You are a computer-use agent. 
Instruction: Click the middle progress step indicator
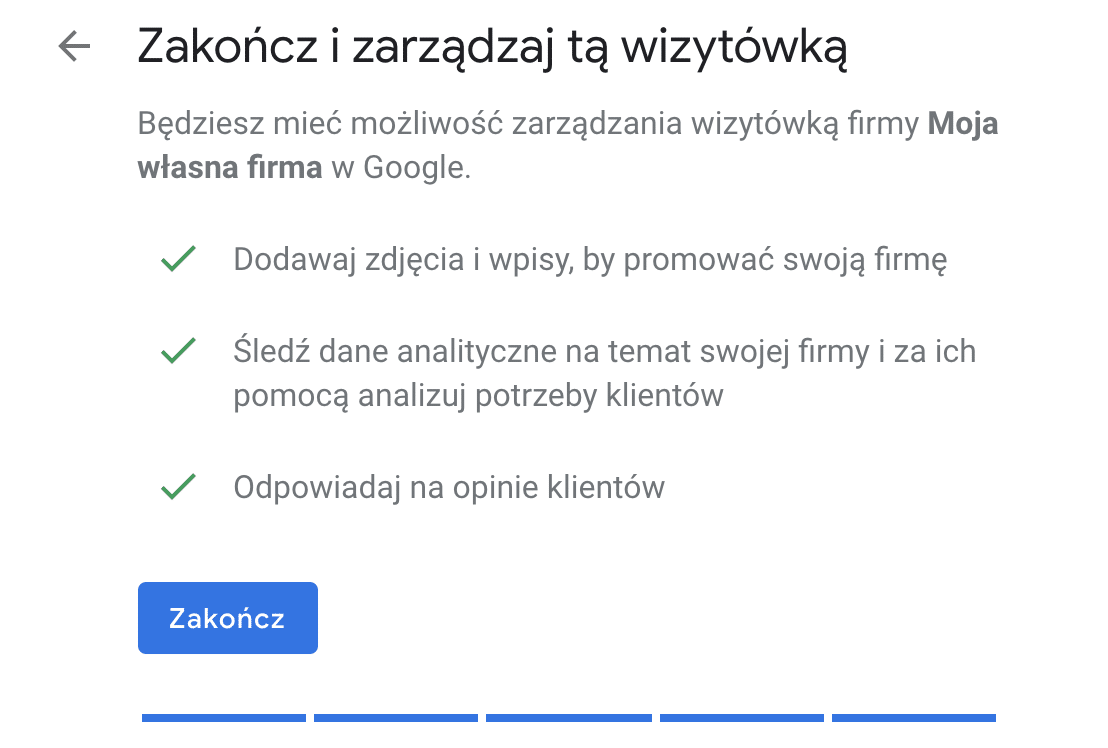point(568,719)
